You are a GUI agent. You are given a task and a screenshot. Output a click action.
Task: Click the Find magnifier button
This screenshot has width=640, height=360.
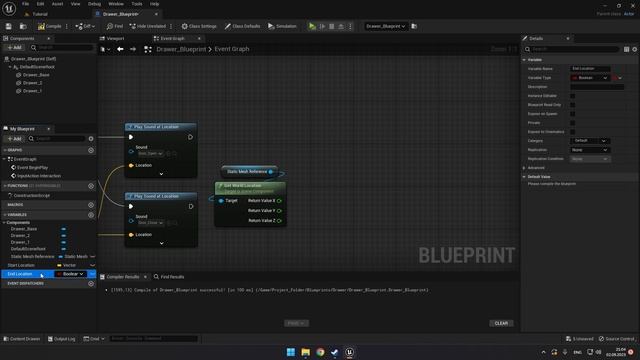click(x=115, y=26)
